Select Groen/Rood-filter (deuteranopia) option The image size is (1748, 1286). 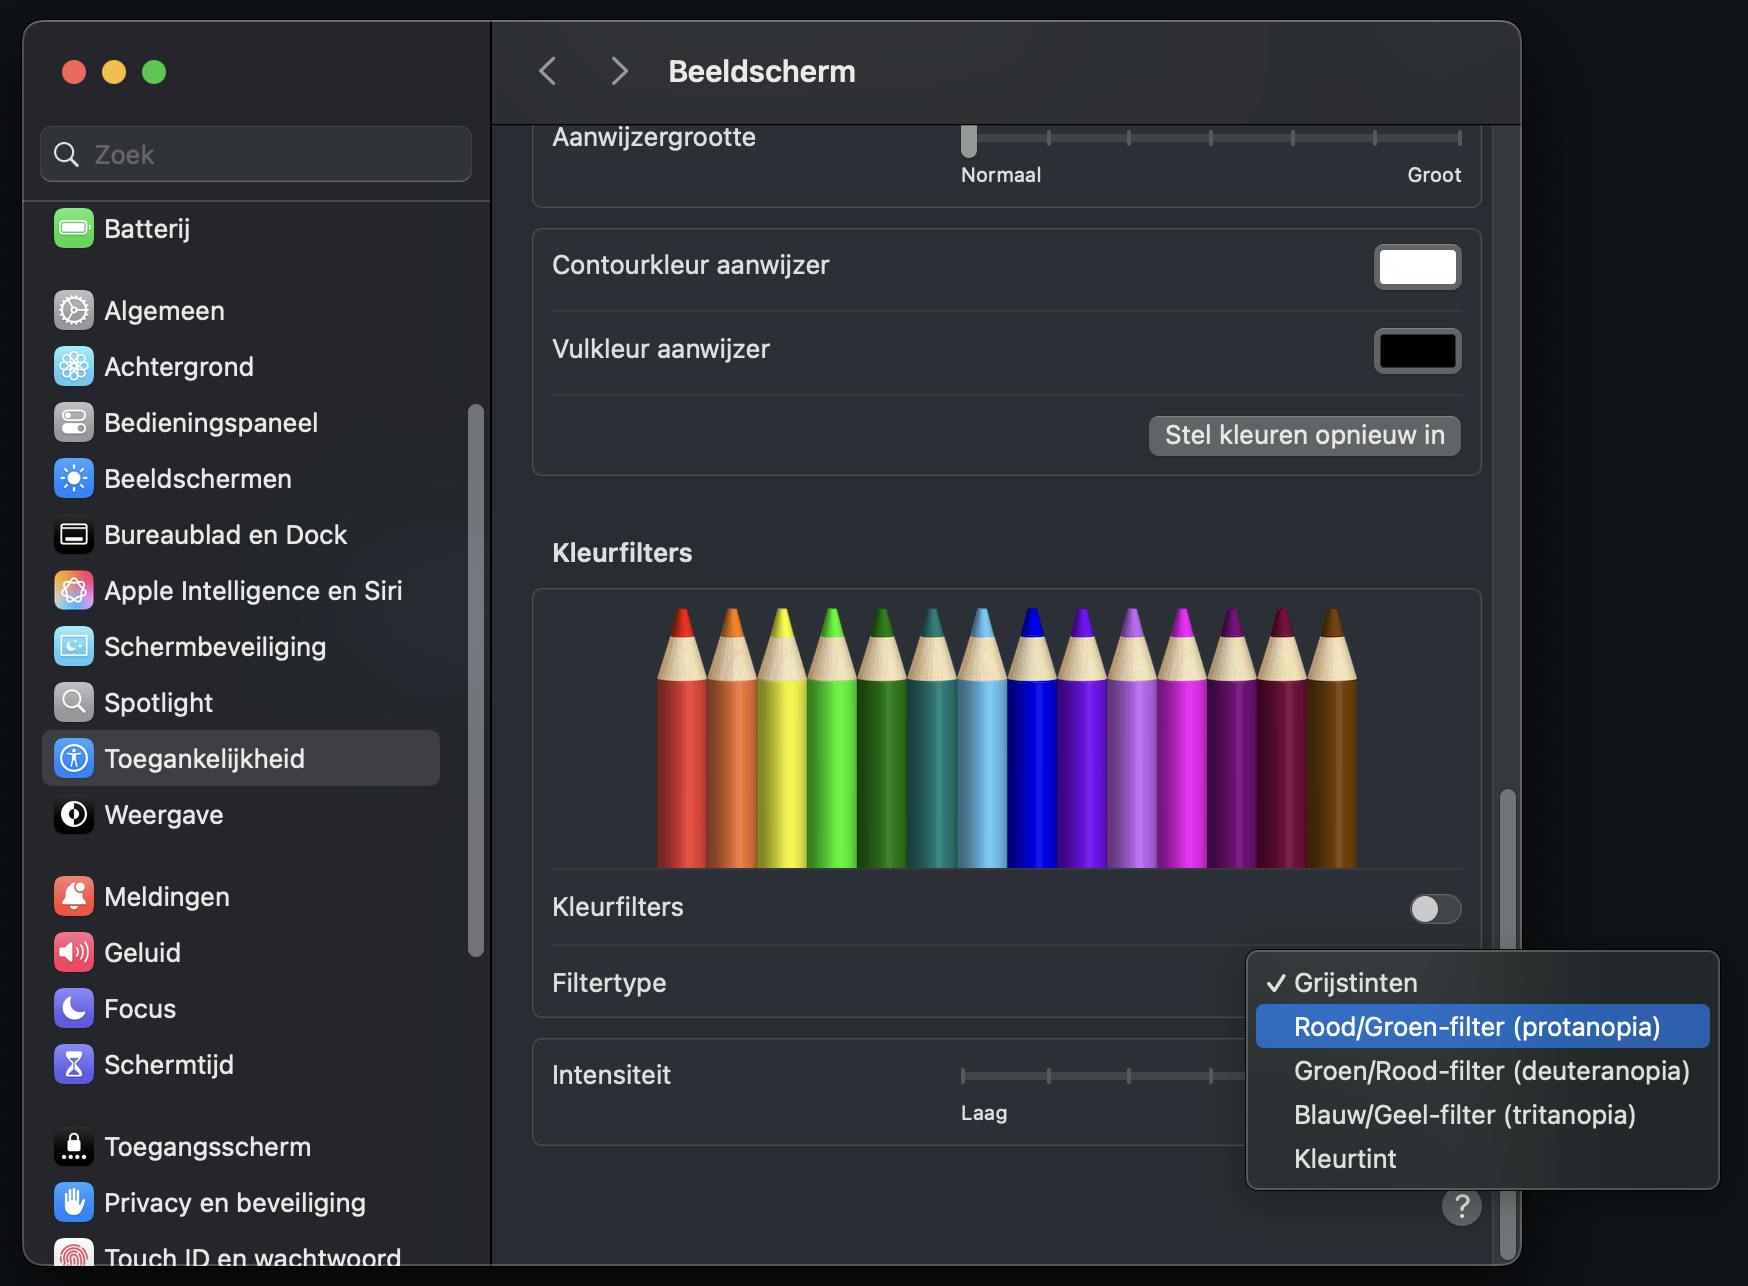click(1491, 1071)
